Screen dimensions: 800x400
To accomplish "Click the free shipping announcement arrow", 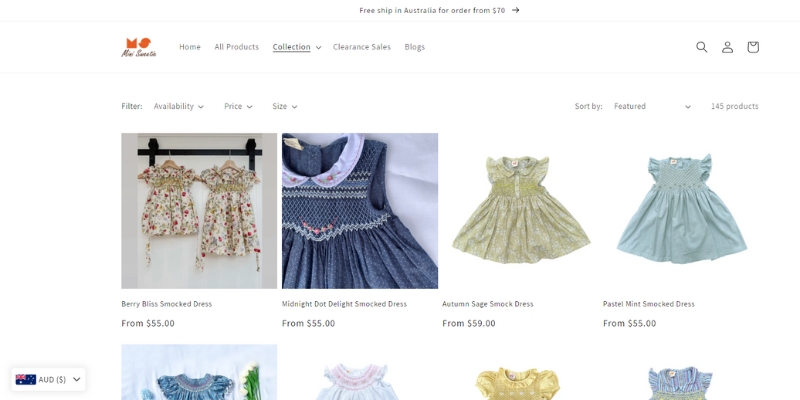I will point(516,10).
